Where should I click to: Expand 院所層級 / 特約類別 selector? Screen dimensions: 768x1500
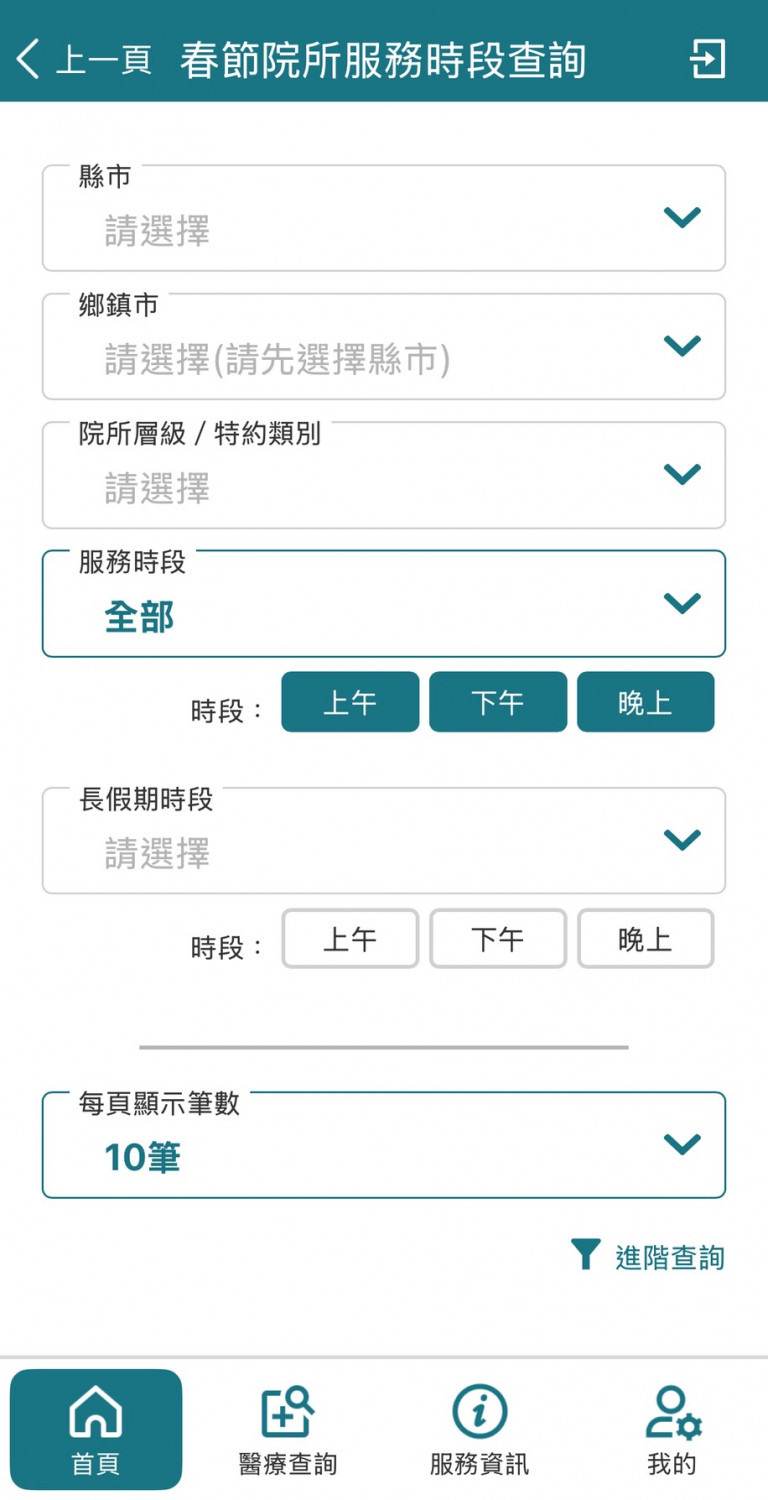[384, 475]
